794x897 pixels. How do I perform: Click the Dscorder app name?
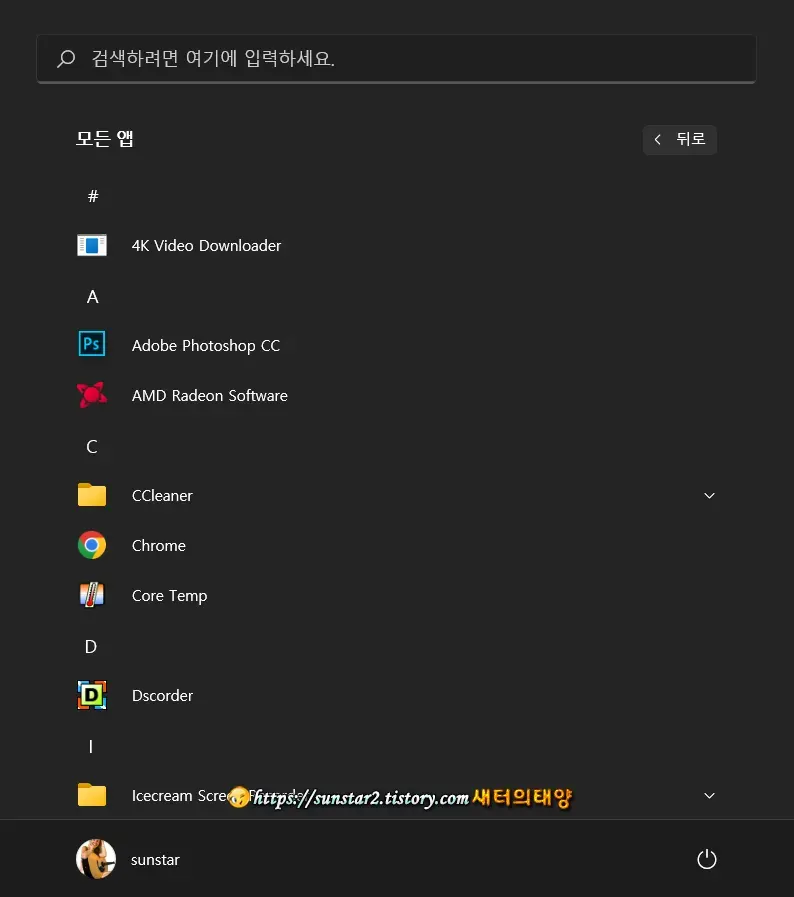tap(162, 696)
